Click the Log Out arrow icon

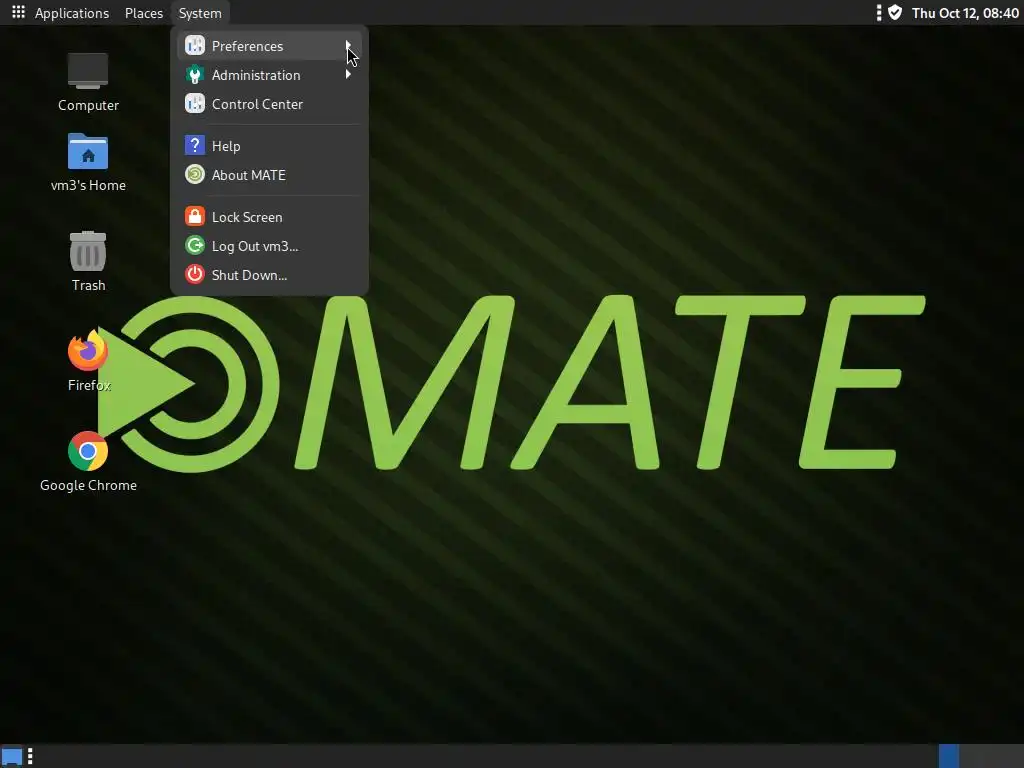(x=195, y=246)
